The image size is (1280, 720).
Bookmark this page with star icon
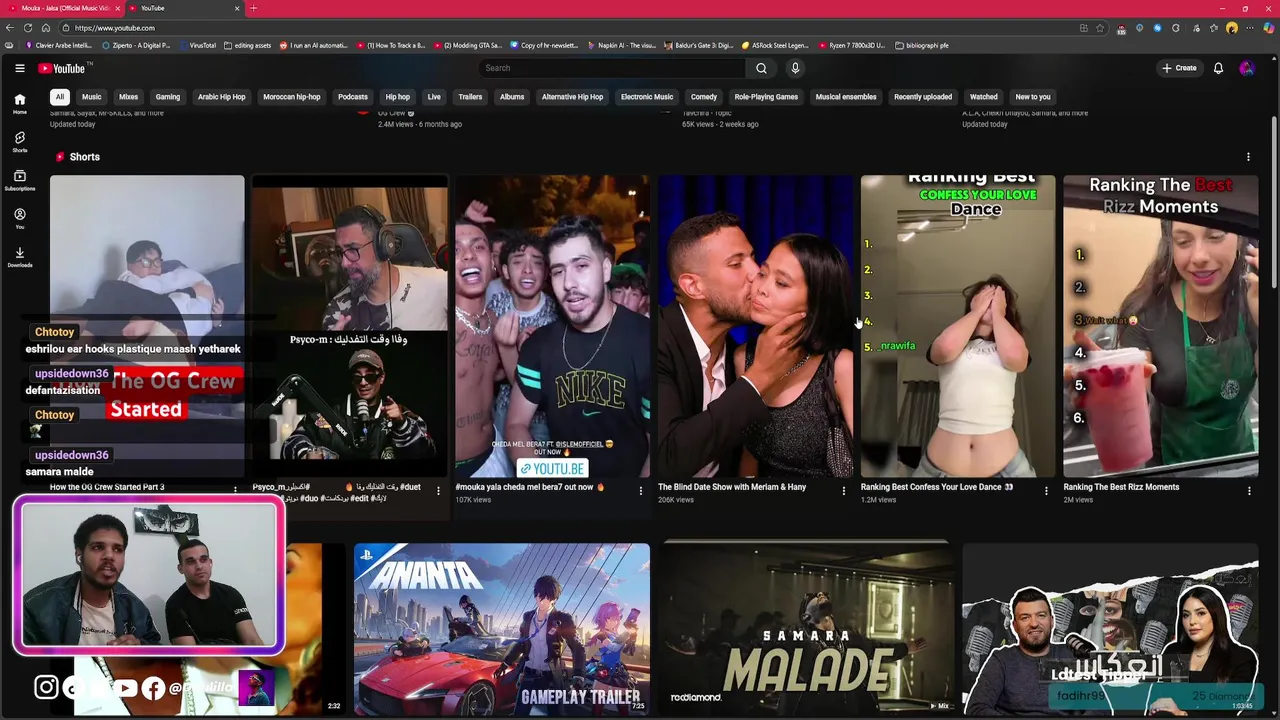click(1100, 28)
